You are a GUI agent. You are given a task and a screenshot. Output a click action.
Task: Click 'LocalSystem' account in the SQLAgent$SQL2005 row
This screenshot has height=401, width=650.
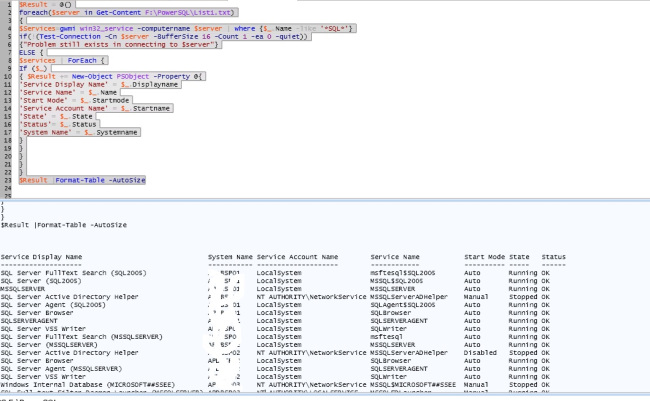(x=279, y=305)
